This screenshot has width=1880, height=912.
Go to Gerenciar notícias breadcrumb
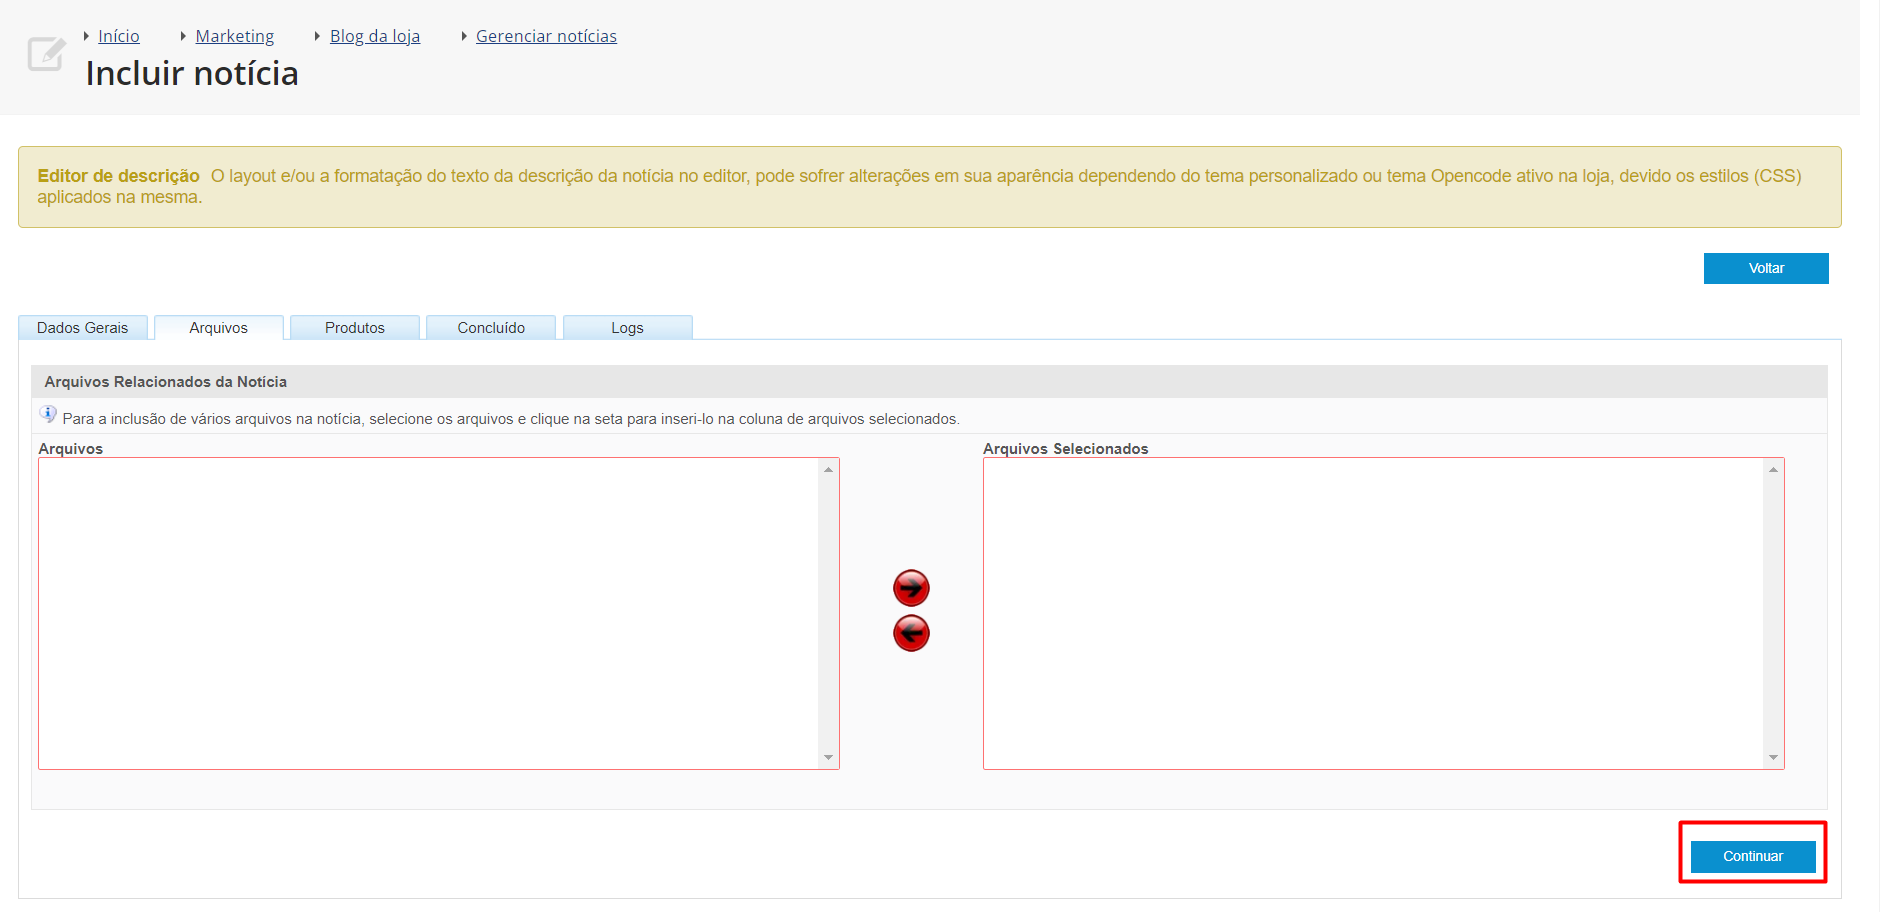click(x=546, y=36)
